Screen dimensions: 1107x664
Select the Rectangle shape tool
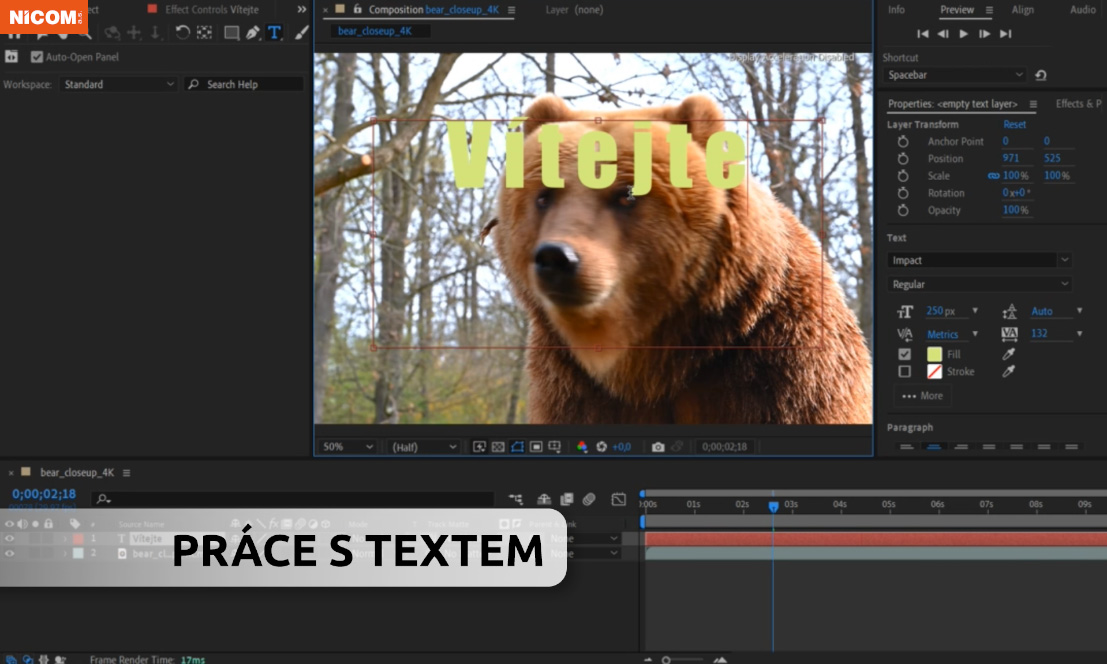point(232,32)
